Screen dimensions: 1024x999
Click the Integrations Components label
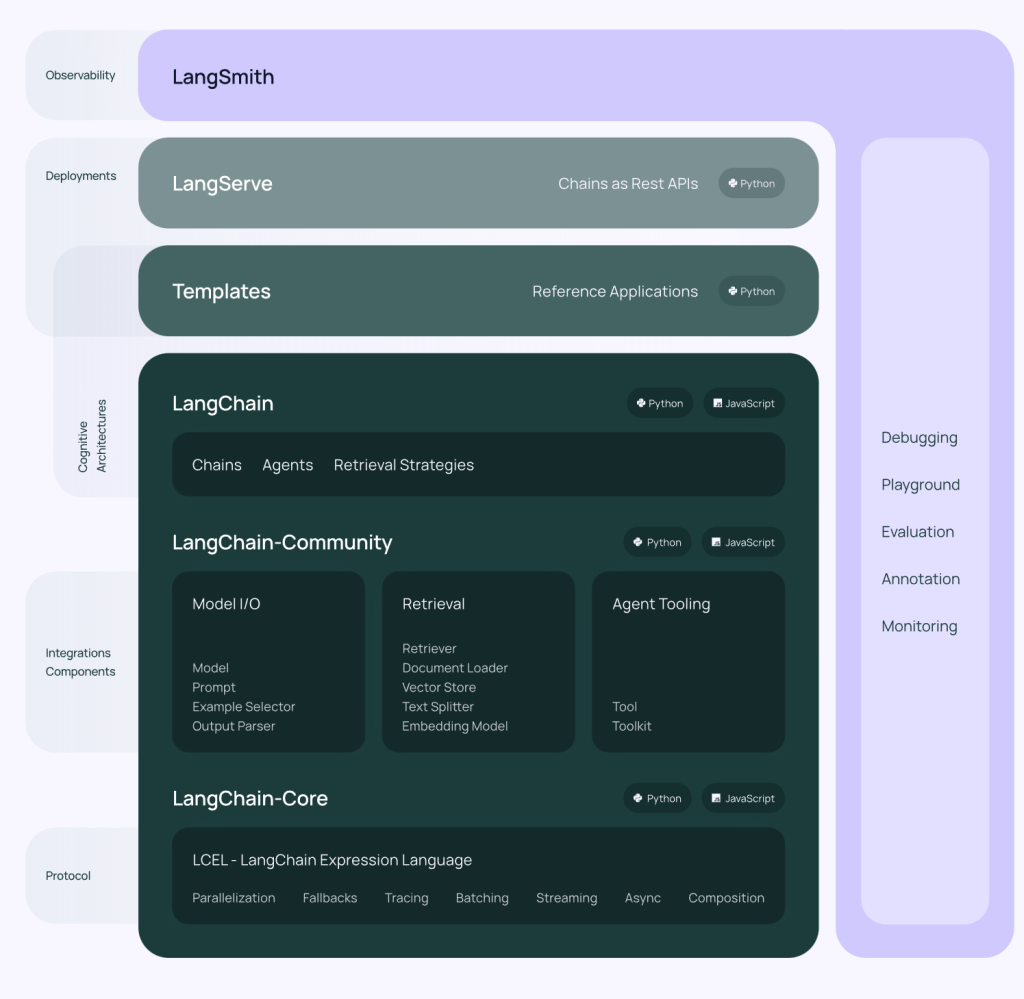pyautogui.click(x=80, y=662)
